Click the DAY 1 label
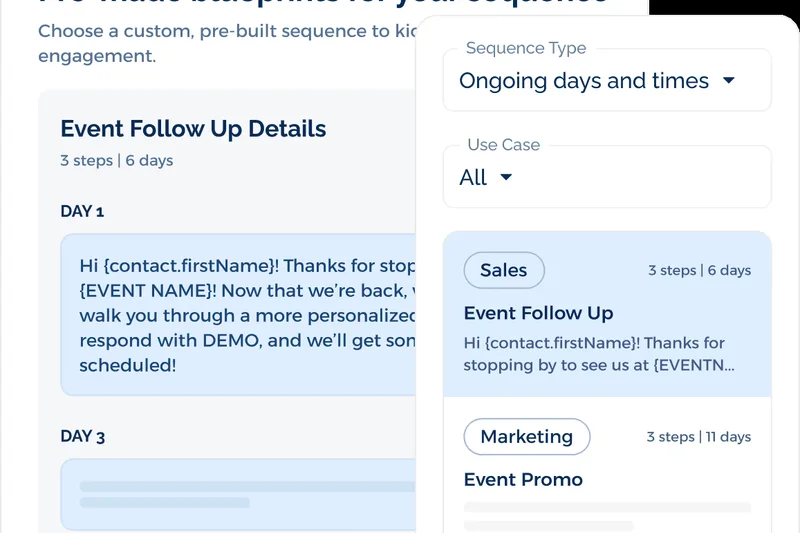The image size is (800, 533). 82,211
